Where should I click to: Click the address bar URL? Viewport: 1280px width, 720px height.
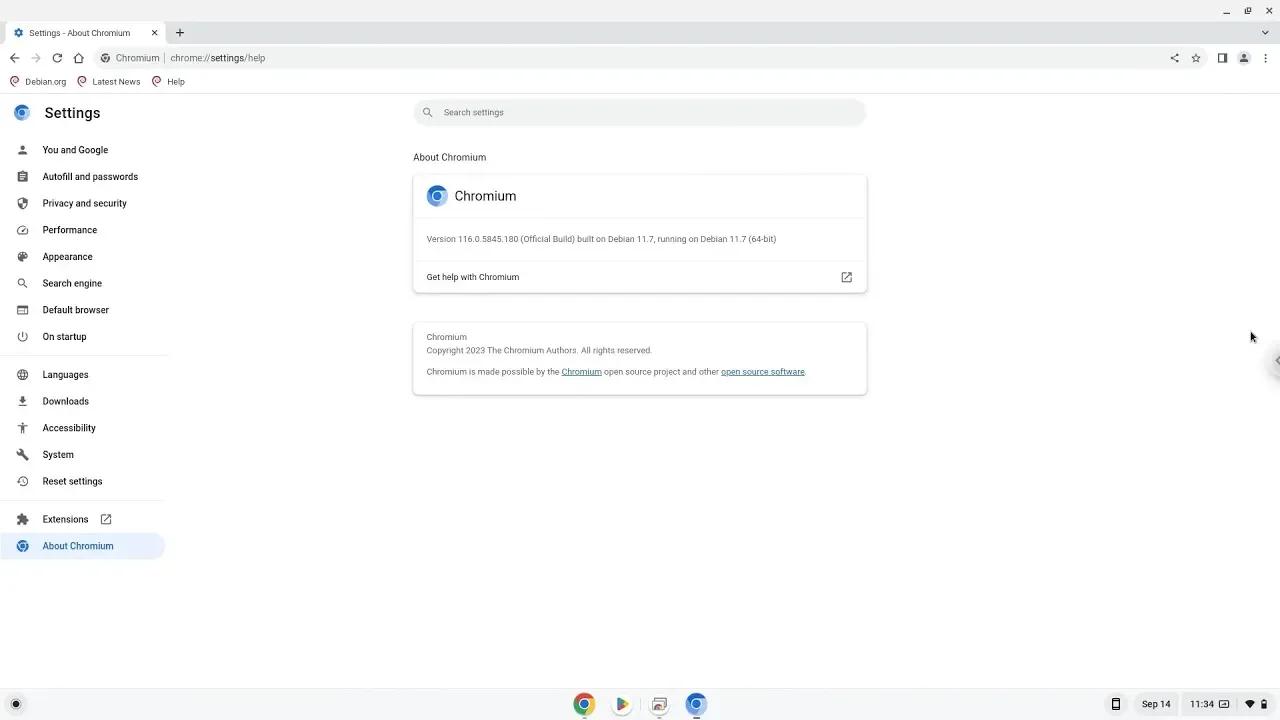[218, 58]
